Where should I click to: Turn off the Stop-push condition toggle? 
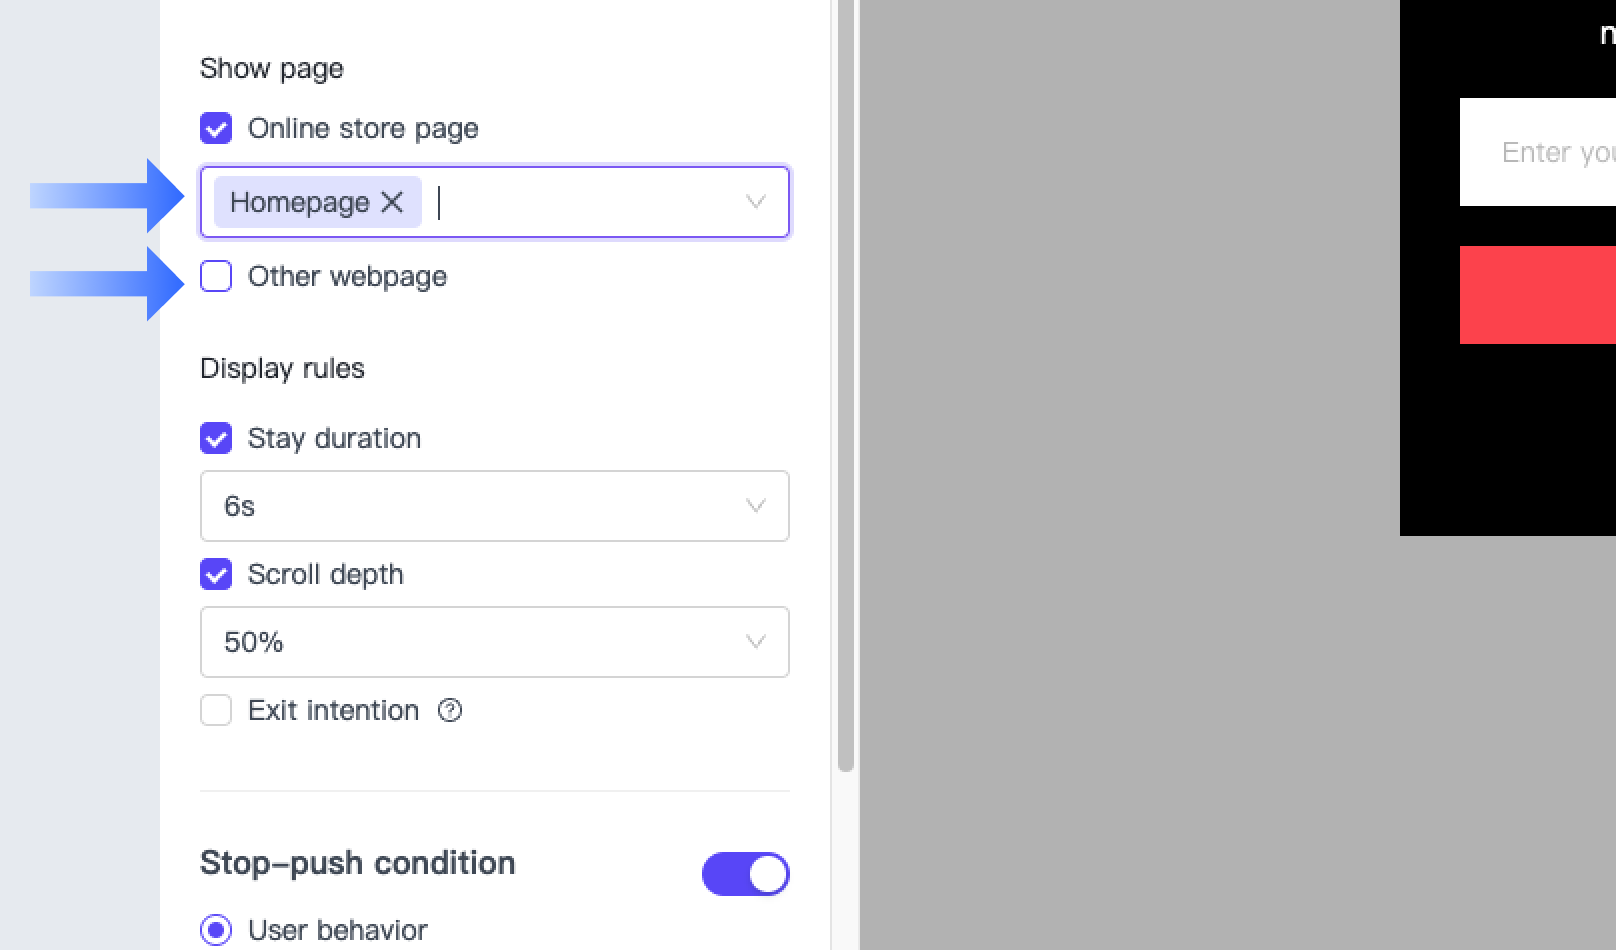click(x=745, y=874)
